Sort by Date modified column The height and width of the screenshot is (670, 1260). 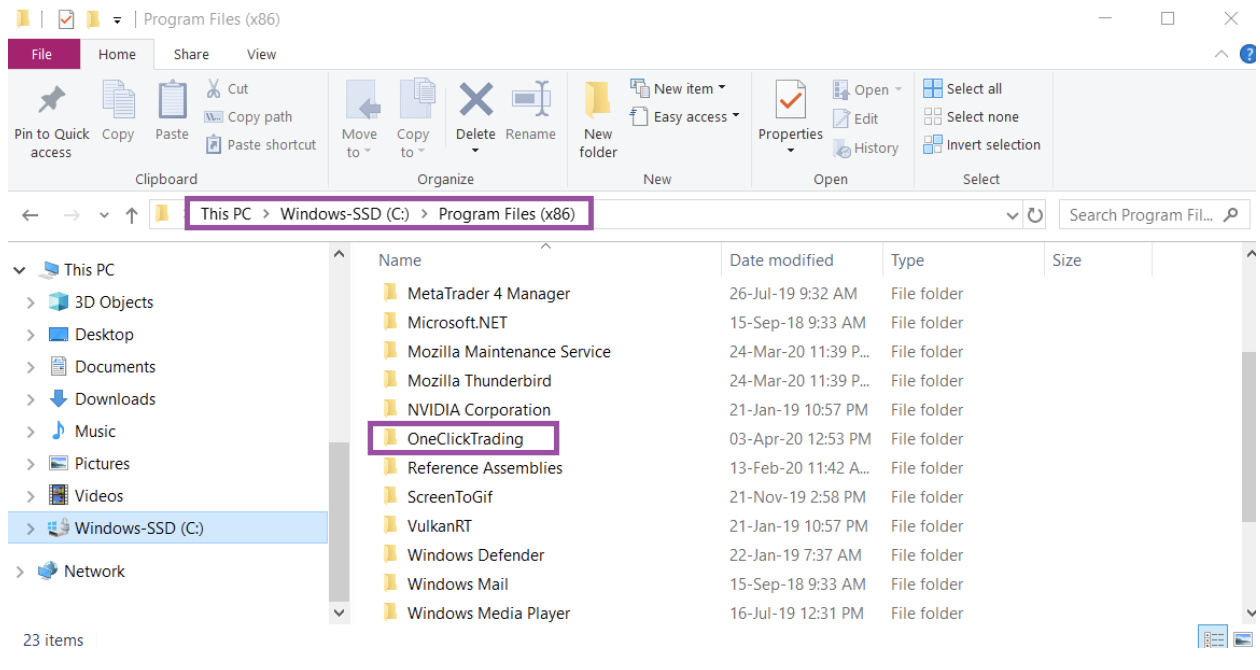(781, 260)
